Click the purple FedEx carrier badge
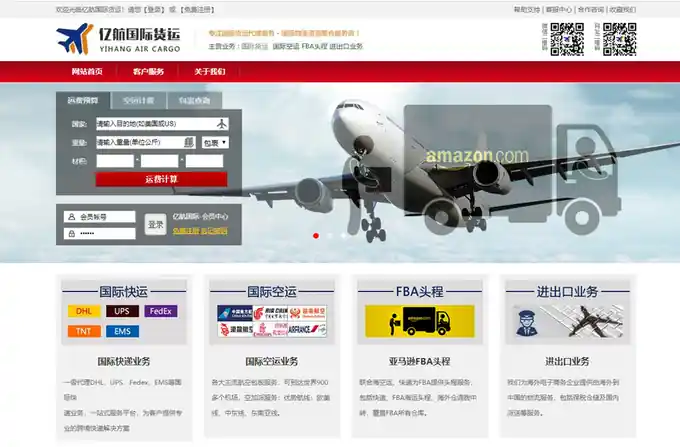 tap(160, 311)
